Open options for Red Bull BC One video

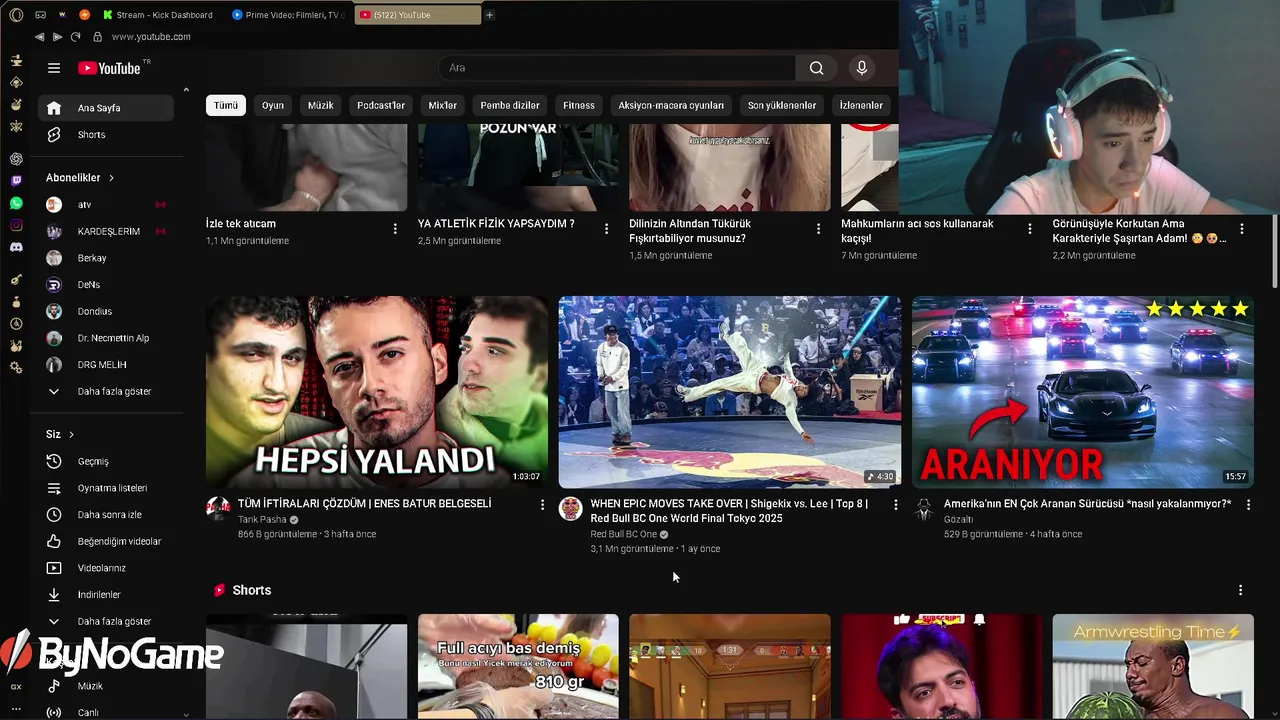coord(895,505)
